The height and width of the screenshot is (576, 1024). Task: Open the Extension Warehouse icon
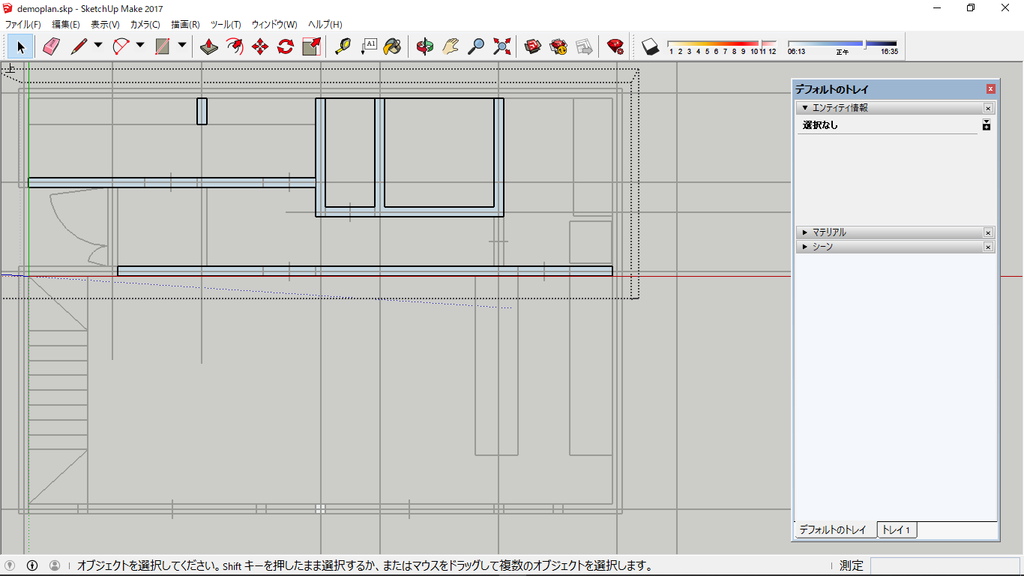pos(558,46)
